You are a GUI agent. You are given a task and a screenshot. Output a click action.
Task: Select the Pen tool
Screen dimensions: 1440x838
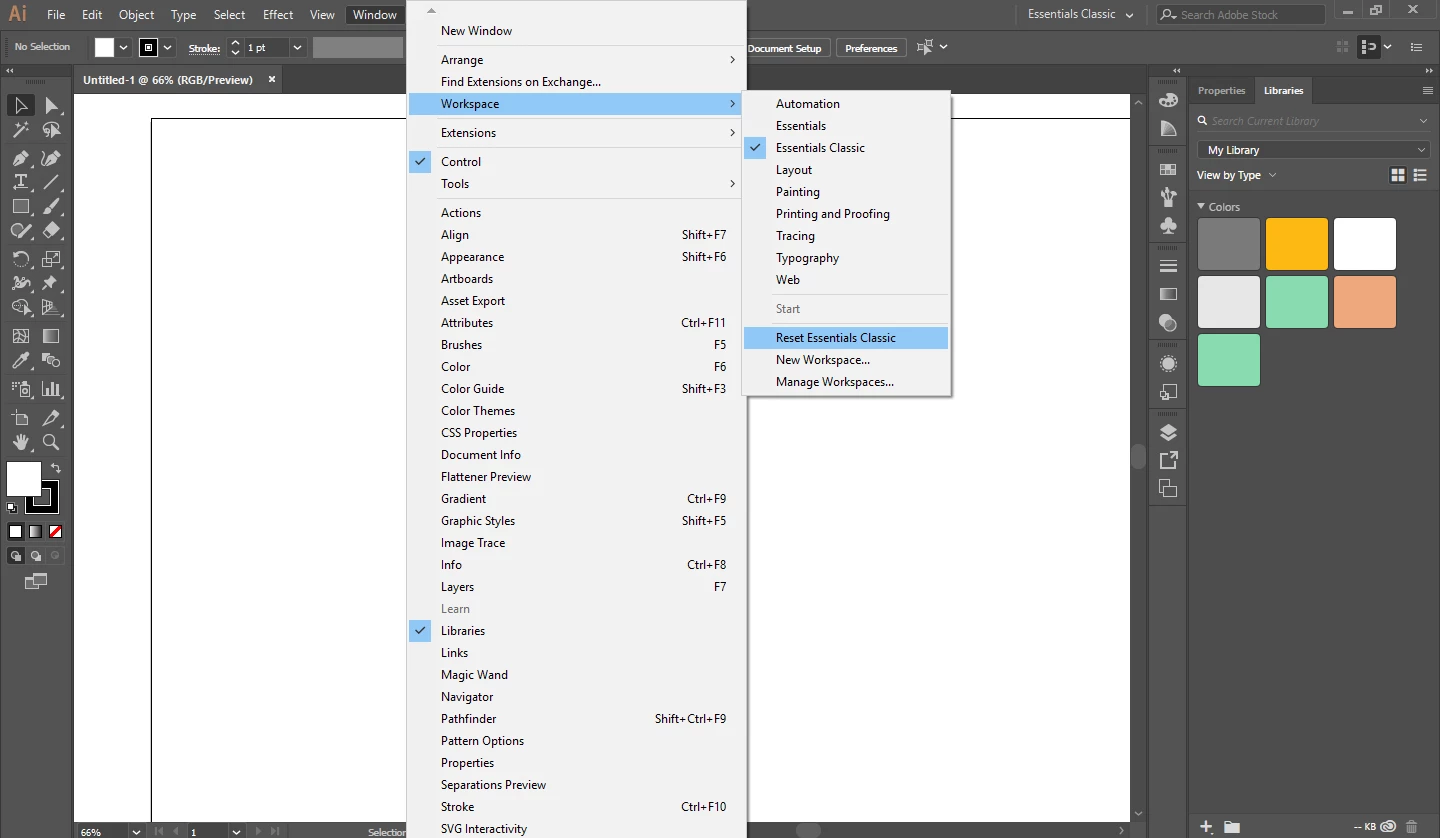(21, 158)
